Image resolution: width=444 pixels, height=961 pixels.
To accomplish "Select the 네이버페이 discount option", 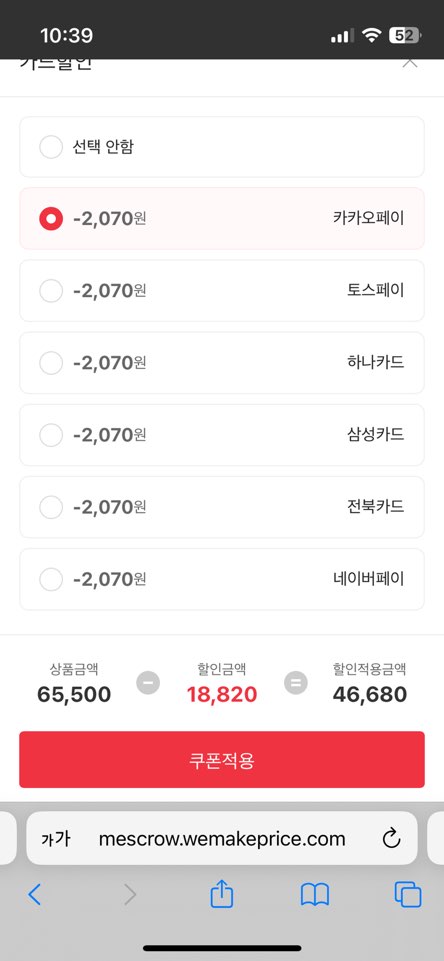I will [222, 579].
